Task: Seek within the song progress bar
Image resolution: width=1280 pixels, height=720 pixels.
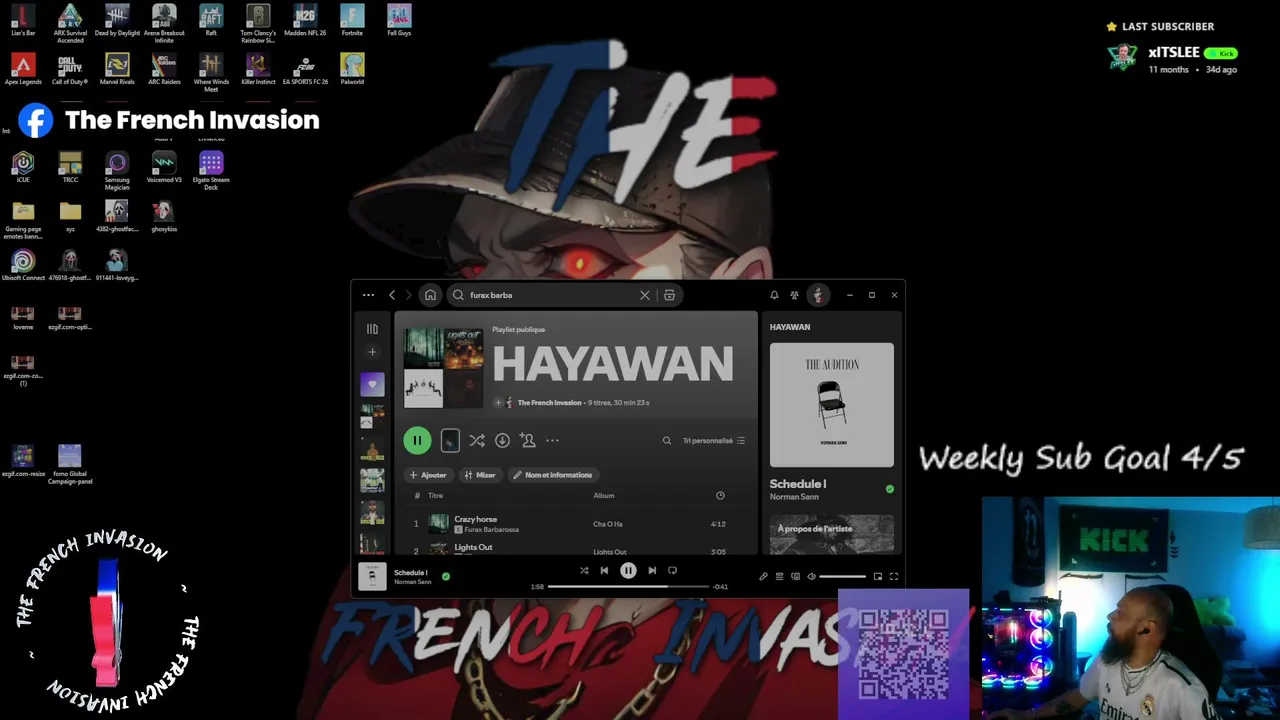Action: pyautogui.click(x=628, y=587)
